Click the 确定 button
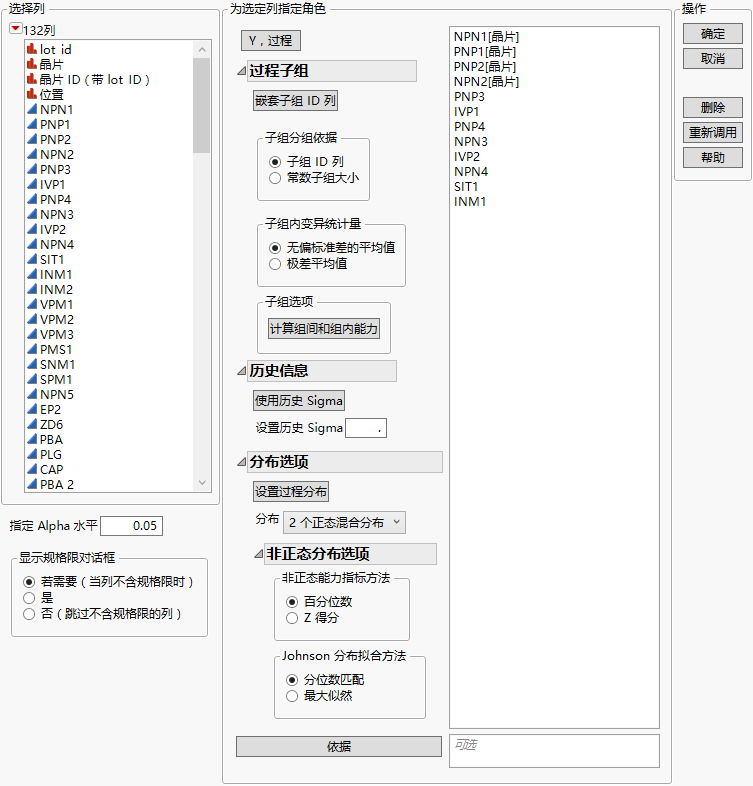The image size is (753, 786). [712, 34]
